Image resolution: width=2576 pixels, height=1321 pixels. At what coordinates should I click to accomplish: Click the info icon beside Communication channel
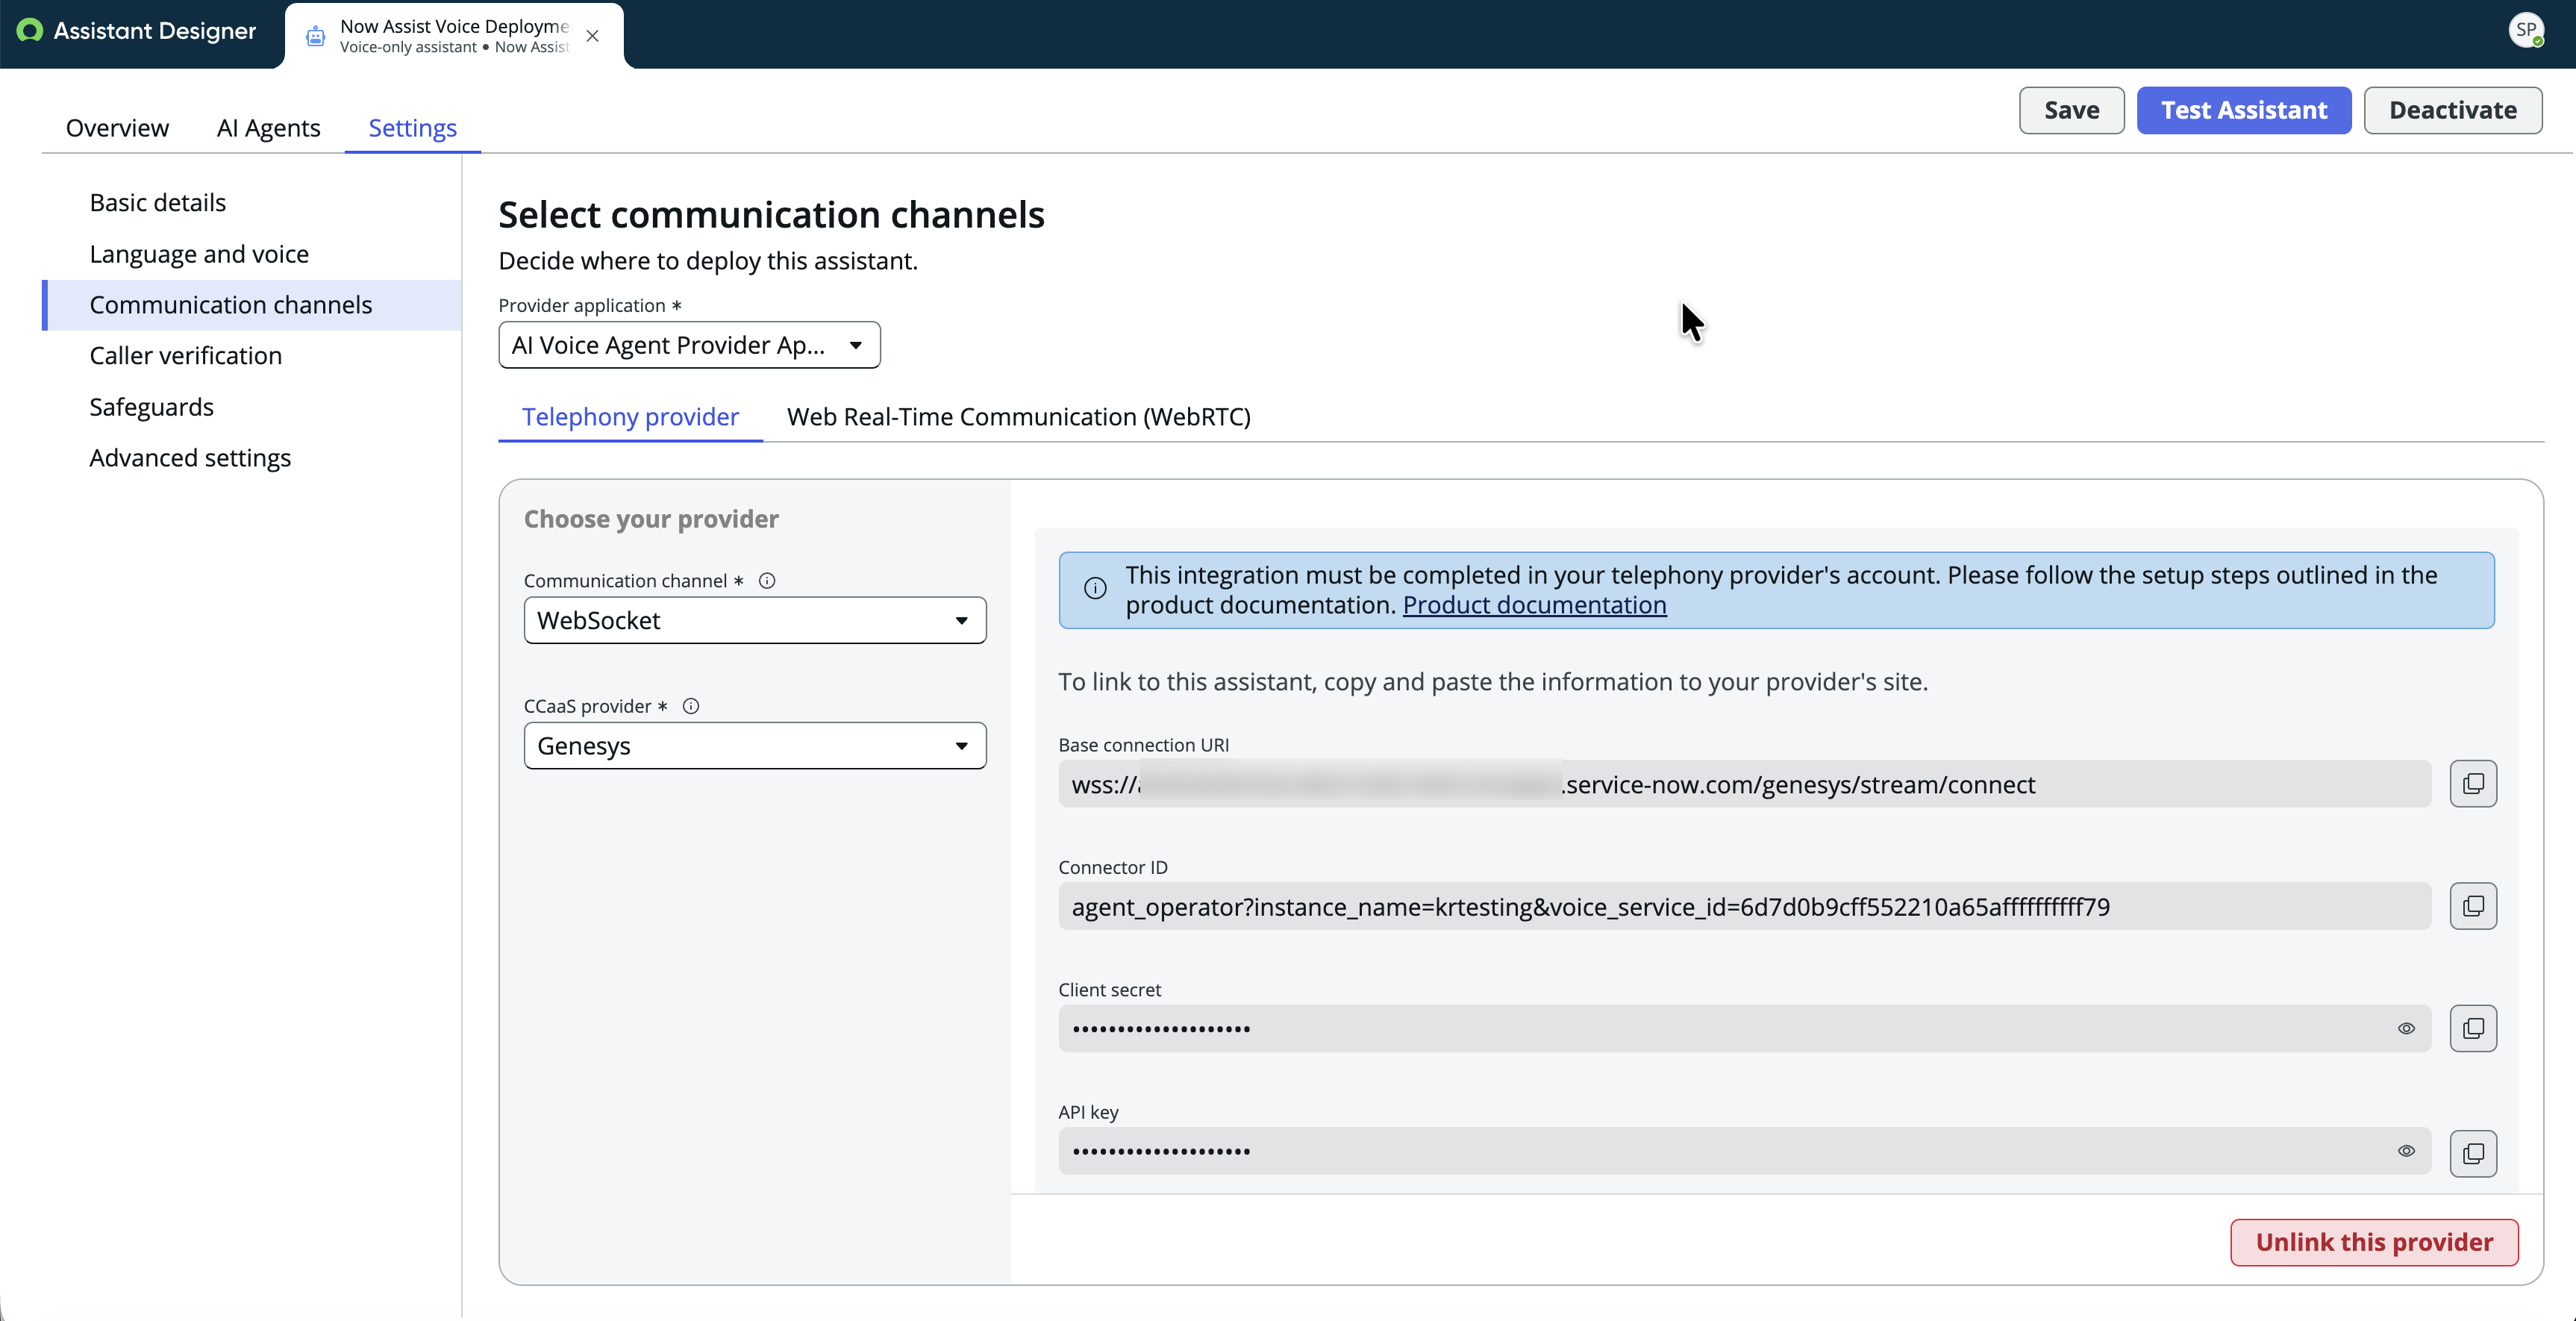click(767, 581)
